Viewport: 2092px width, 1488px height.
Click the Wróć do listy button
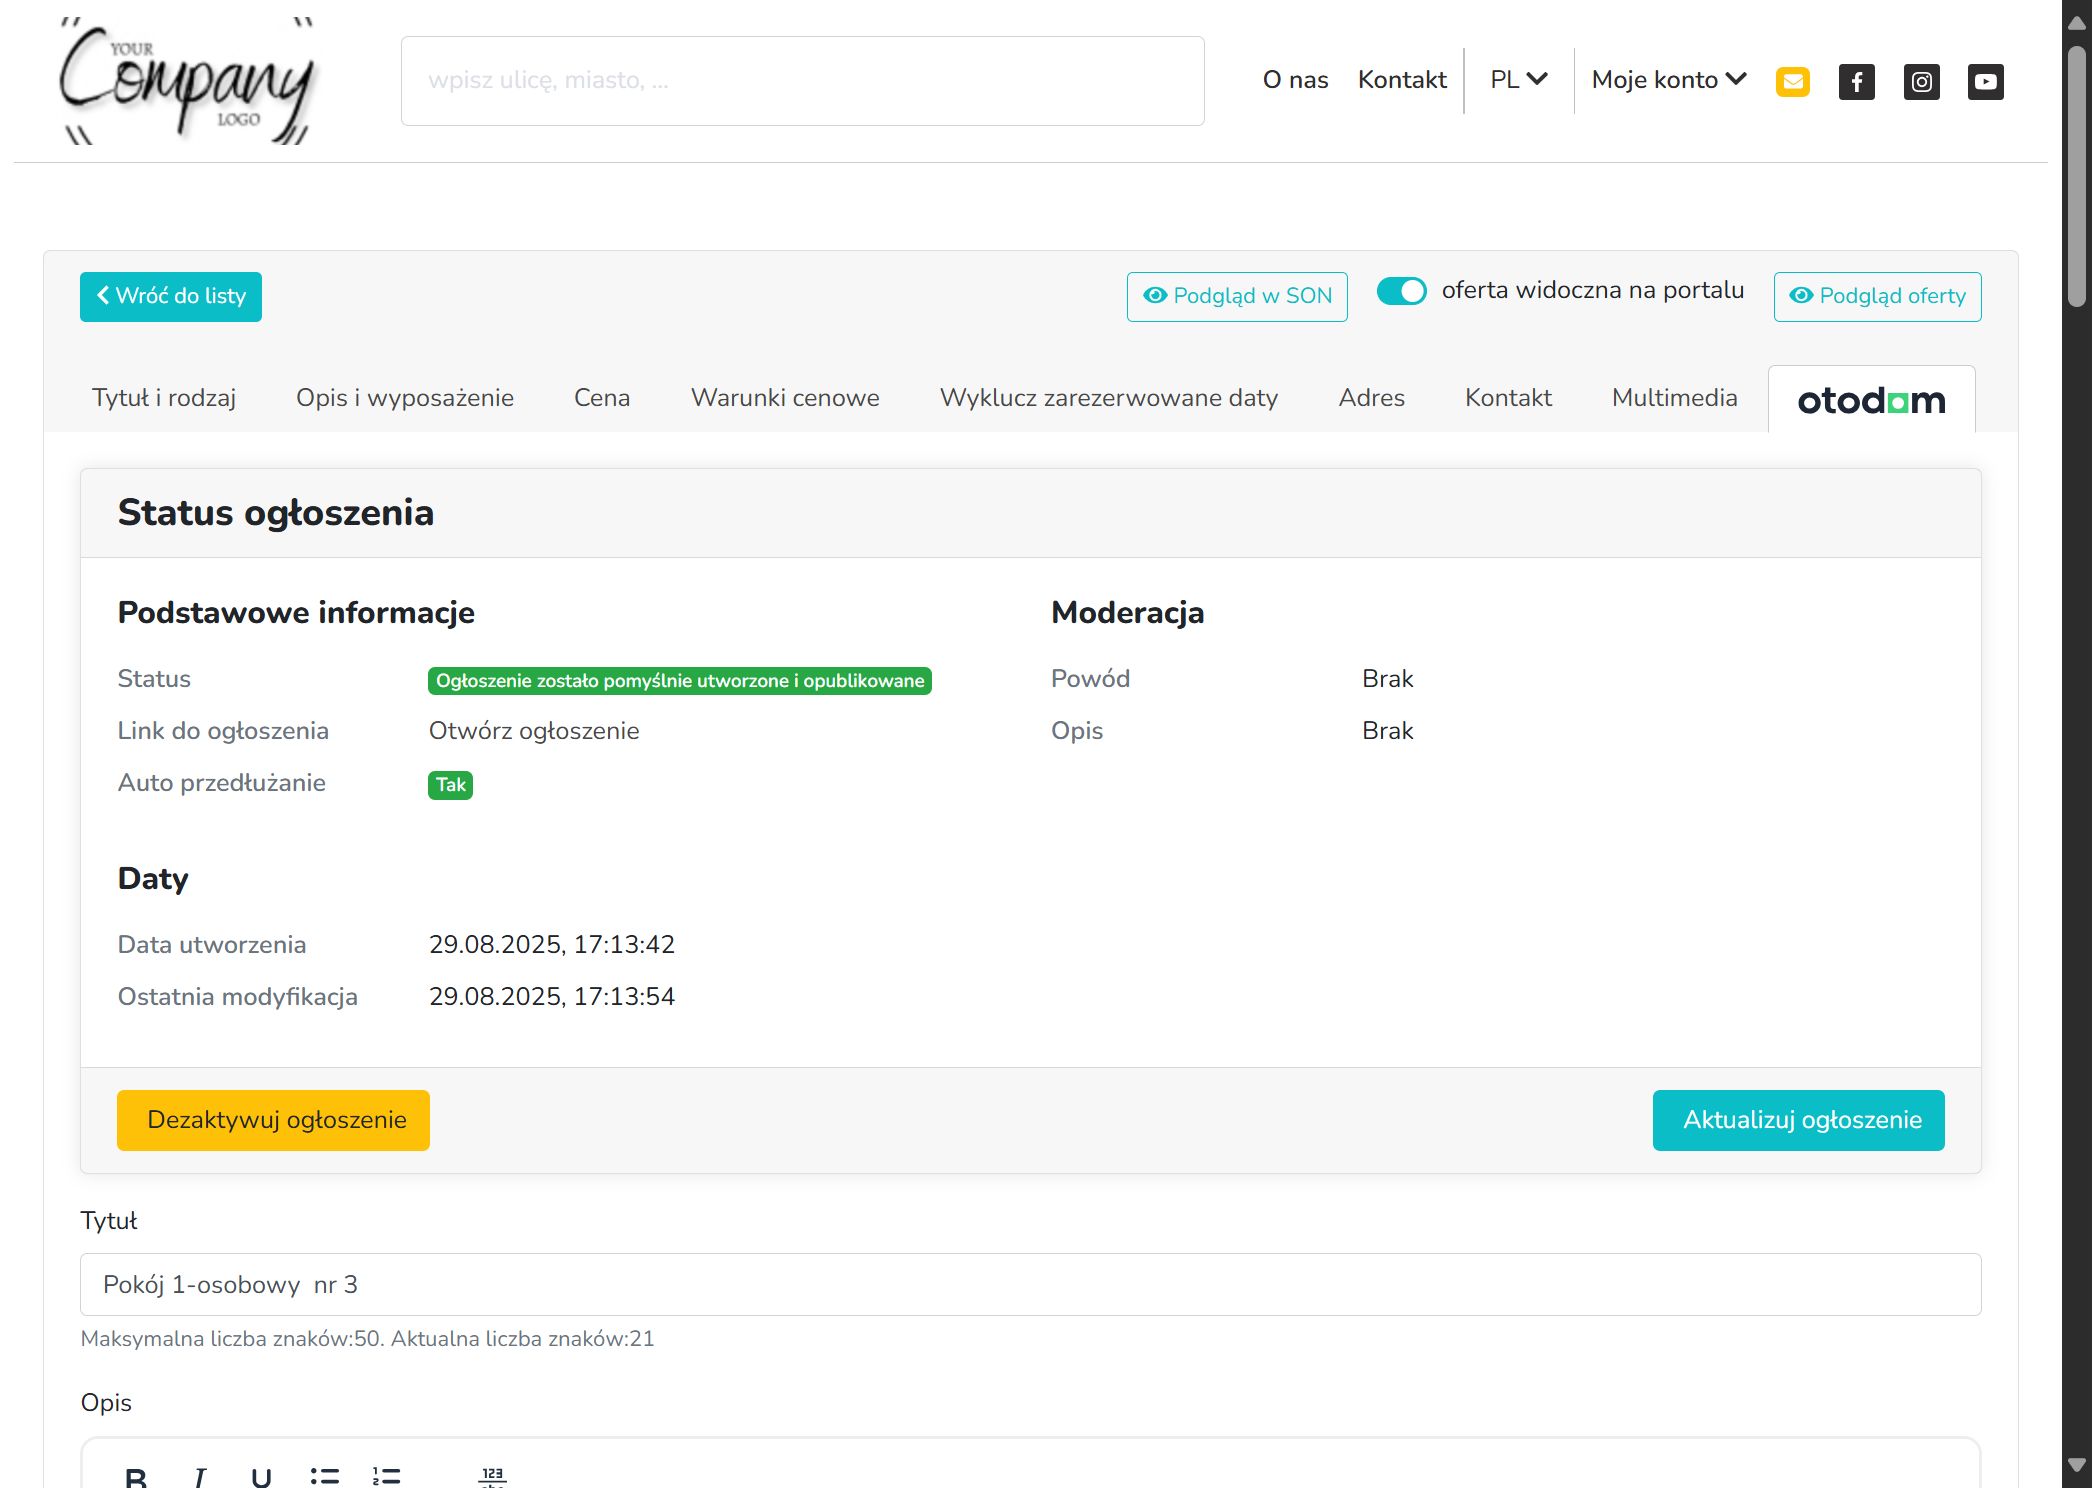point(171,297)
